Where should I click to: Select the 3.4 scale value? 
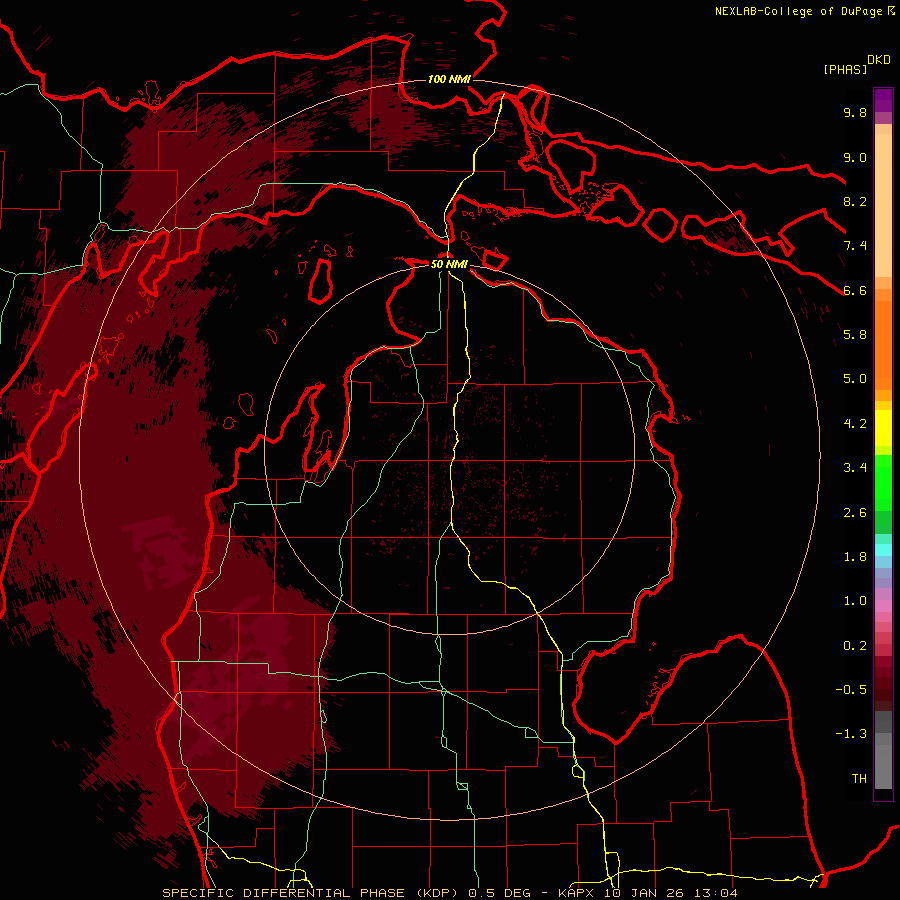(x=855, y=468)
